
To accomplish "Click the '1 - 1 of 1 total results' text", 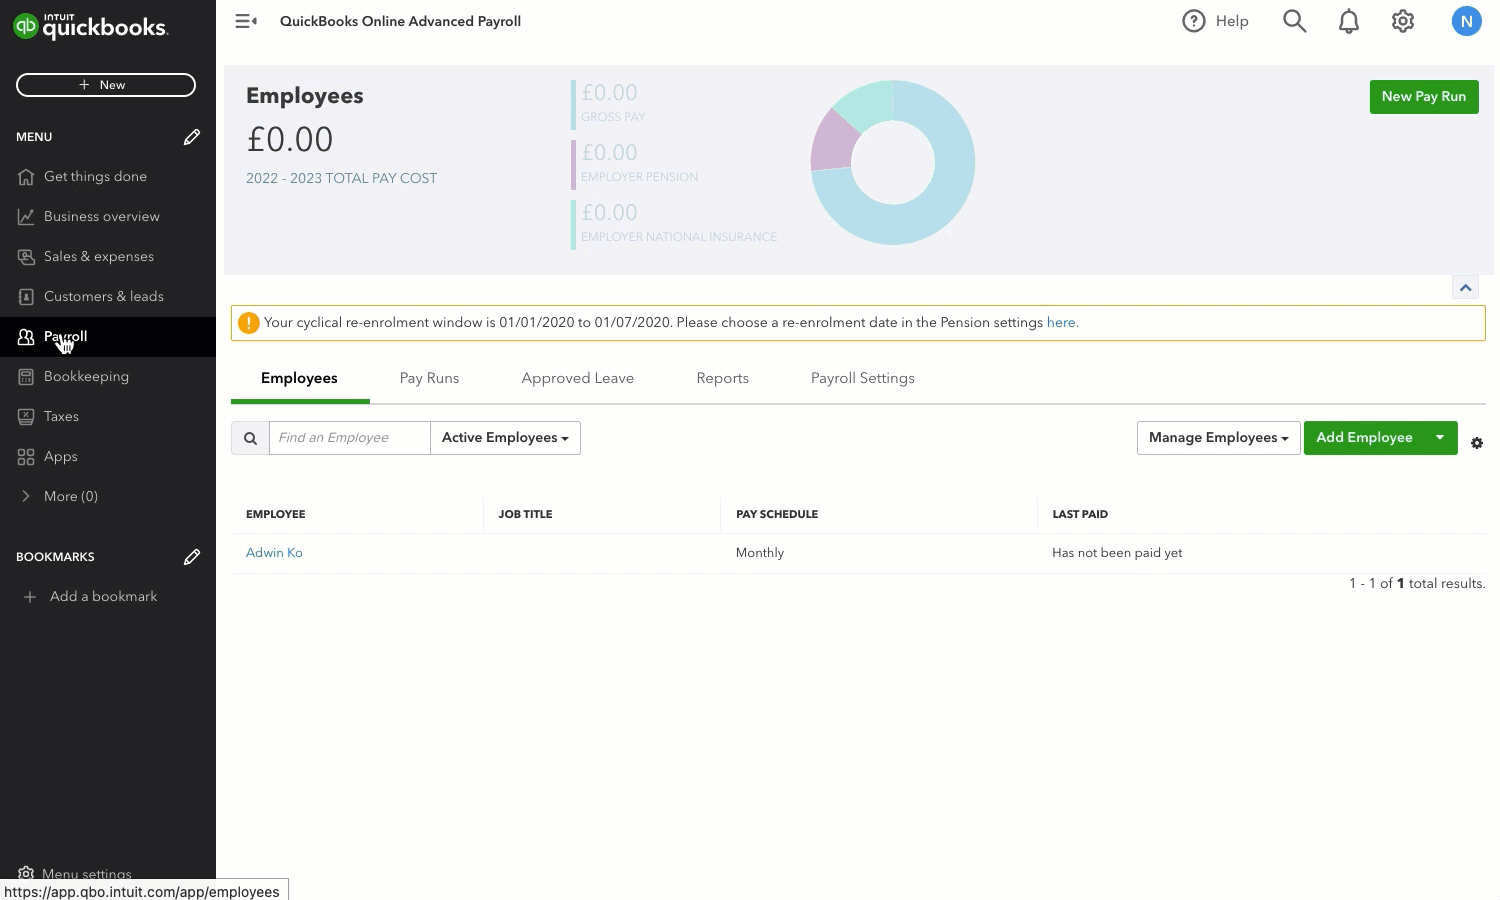I will [1417, 584].
